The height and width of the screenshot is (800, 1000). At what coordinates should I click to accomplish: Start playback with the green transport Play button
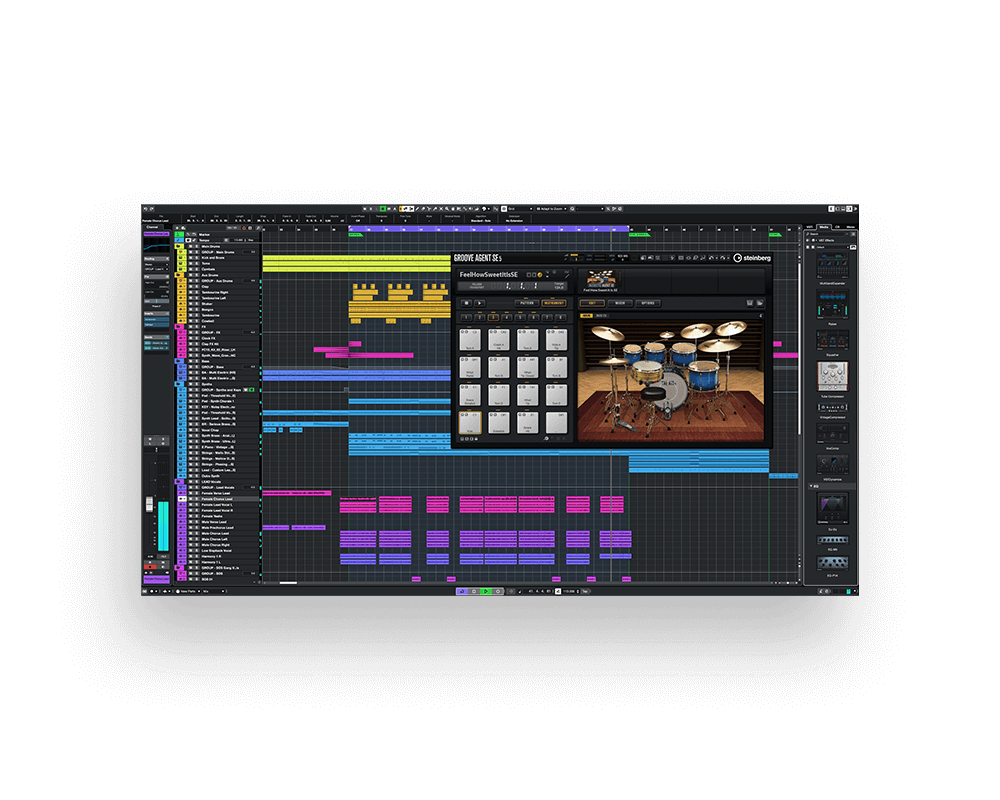click(x=486, y=591)
